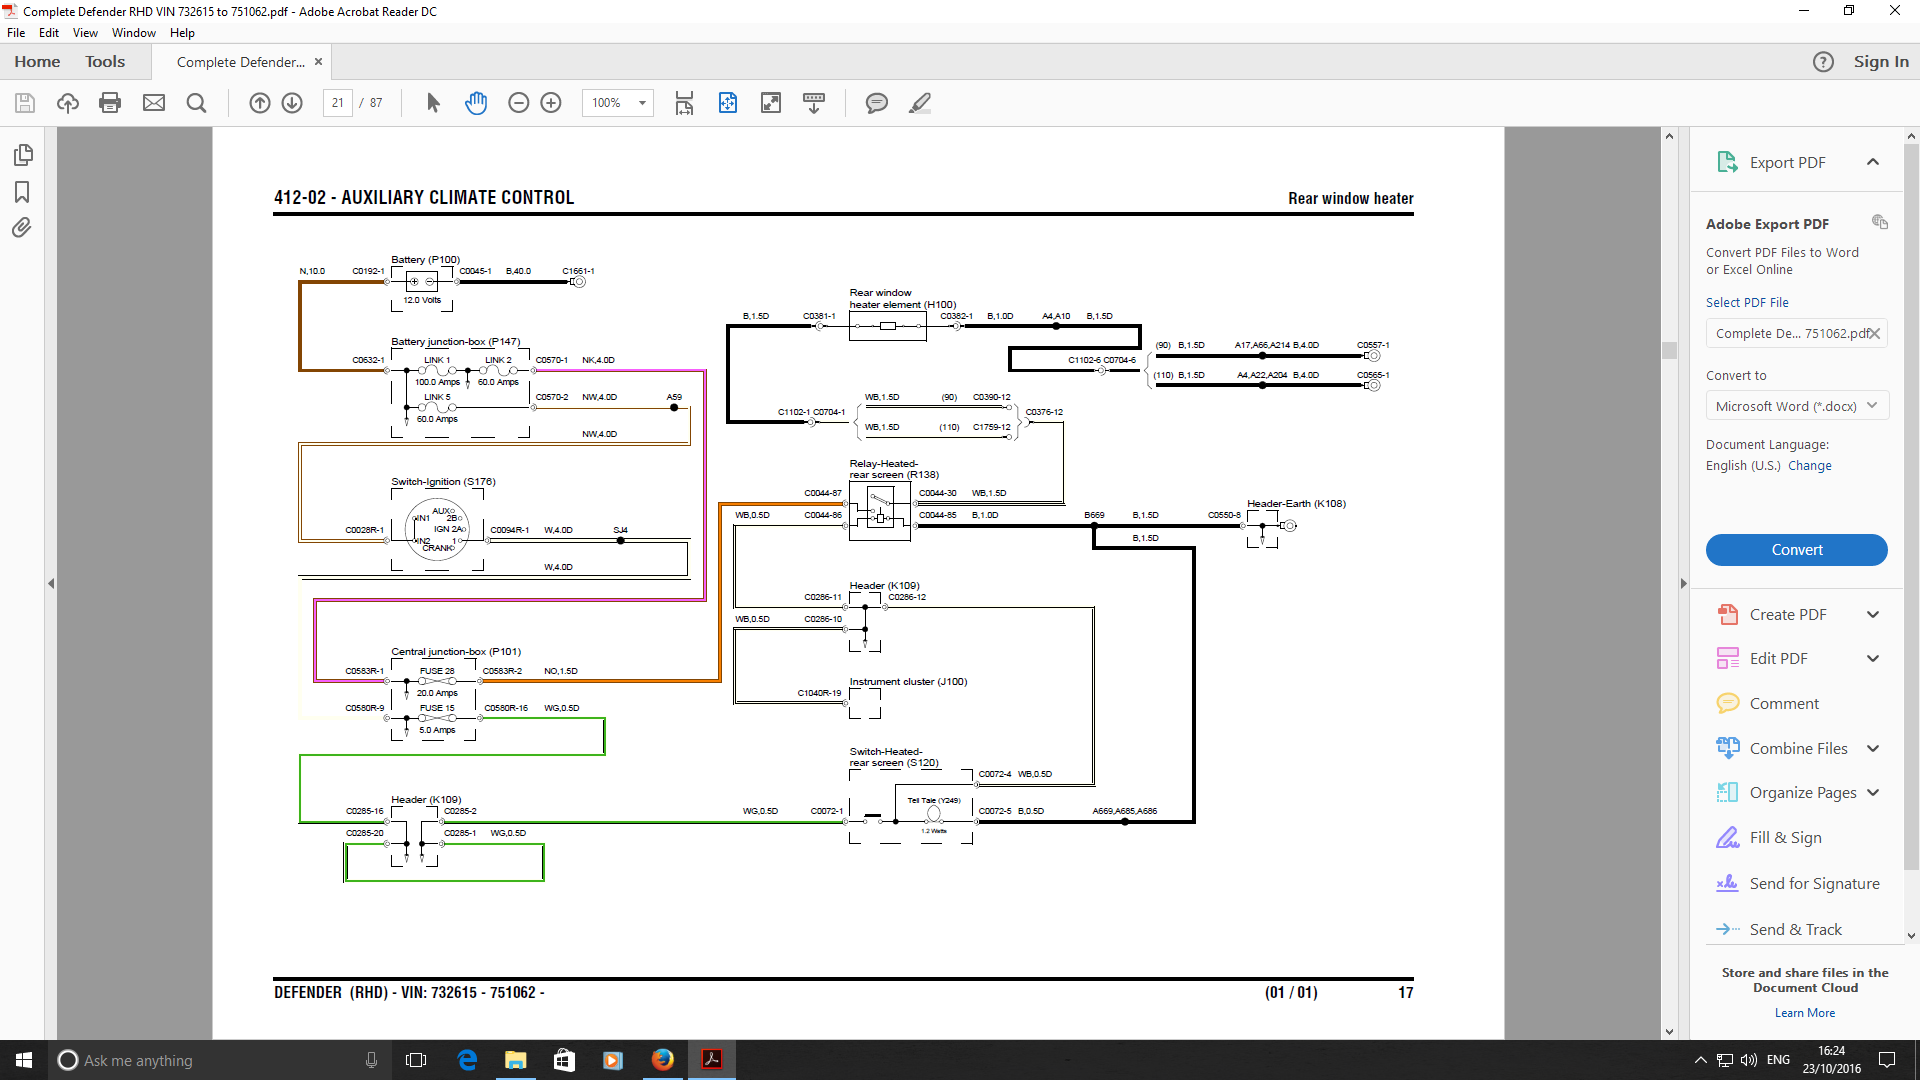The width and height of the screenshot is (1920, 1080).
Task: Open the Find text search icon
Action: tap(197, 103)
